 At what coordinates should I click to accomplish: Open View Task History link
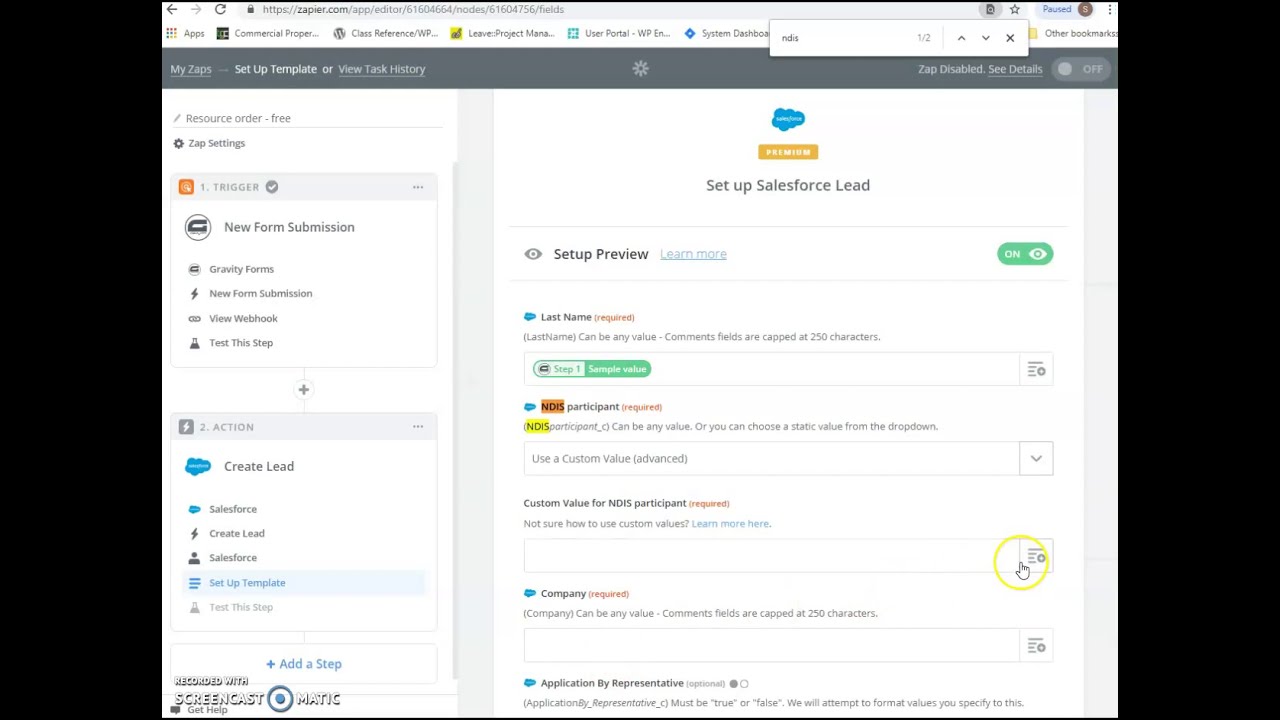tap(381, 69)
